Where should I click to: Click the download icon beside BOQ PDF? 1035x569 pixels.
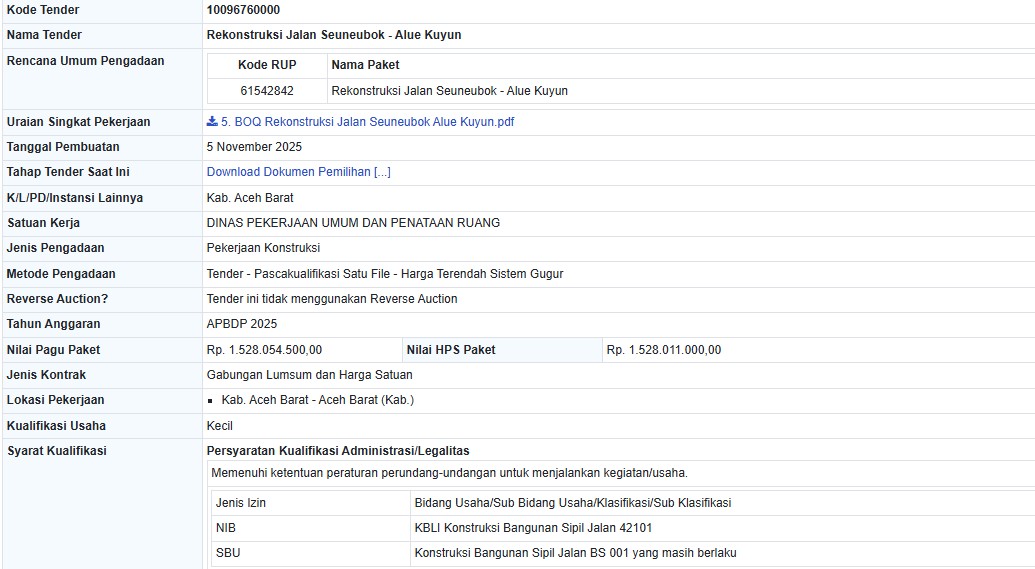[x=212, y=122]
